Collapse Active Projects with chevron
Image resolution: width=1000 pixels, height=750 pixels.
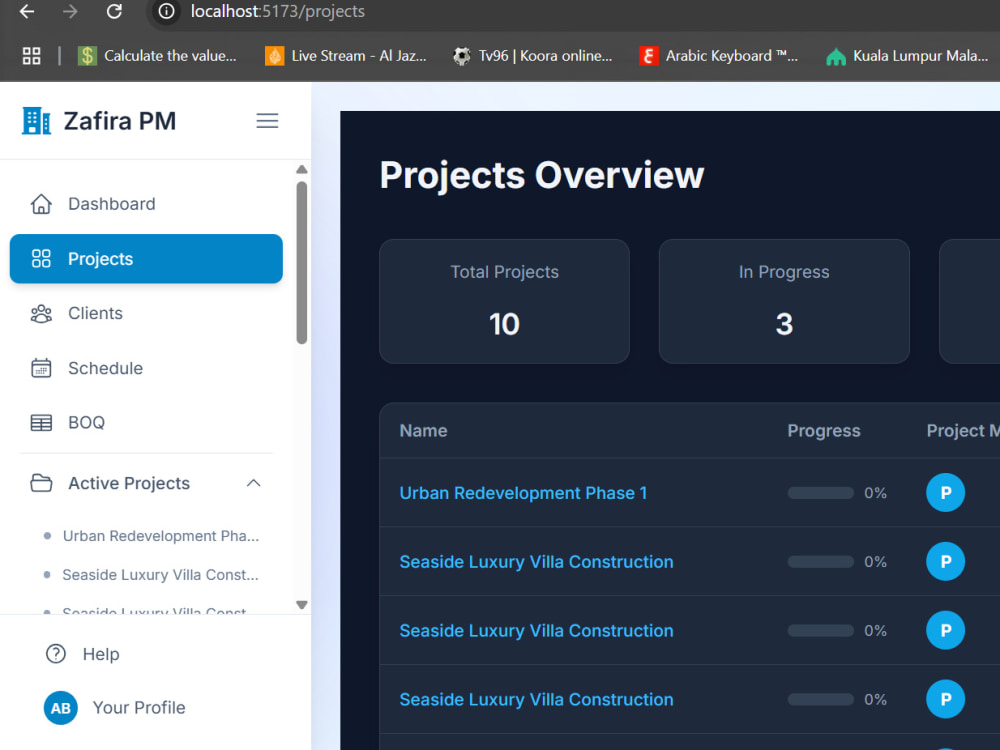click(254, 483)
